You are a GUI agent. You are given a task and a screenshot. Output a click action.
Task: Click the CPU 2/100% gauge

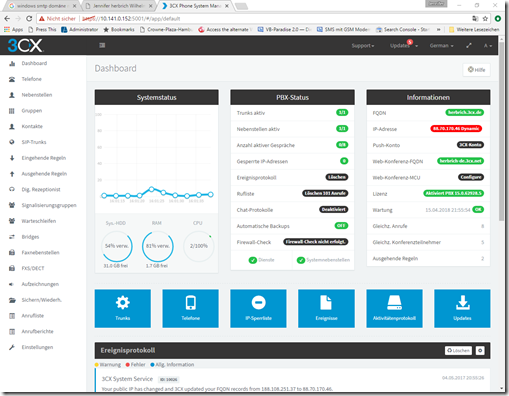[199, 246]
